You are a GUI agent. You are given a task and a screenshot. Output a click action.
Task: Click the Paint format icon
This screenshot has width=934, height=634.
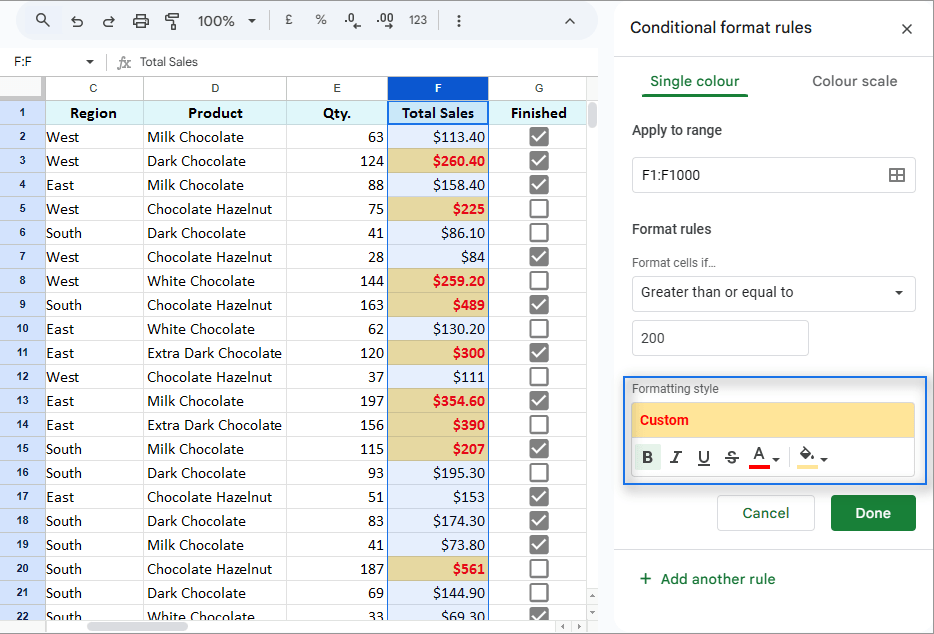[x=170, y=20]
